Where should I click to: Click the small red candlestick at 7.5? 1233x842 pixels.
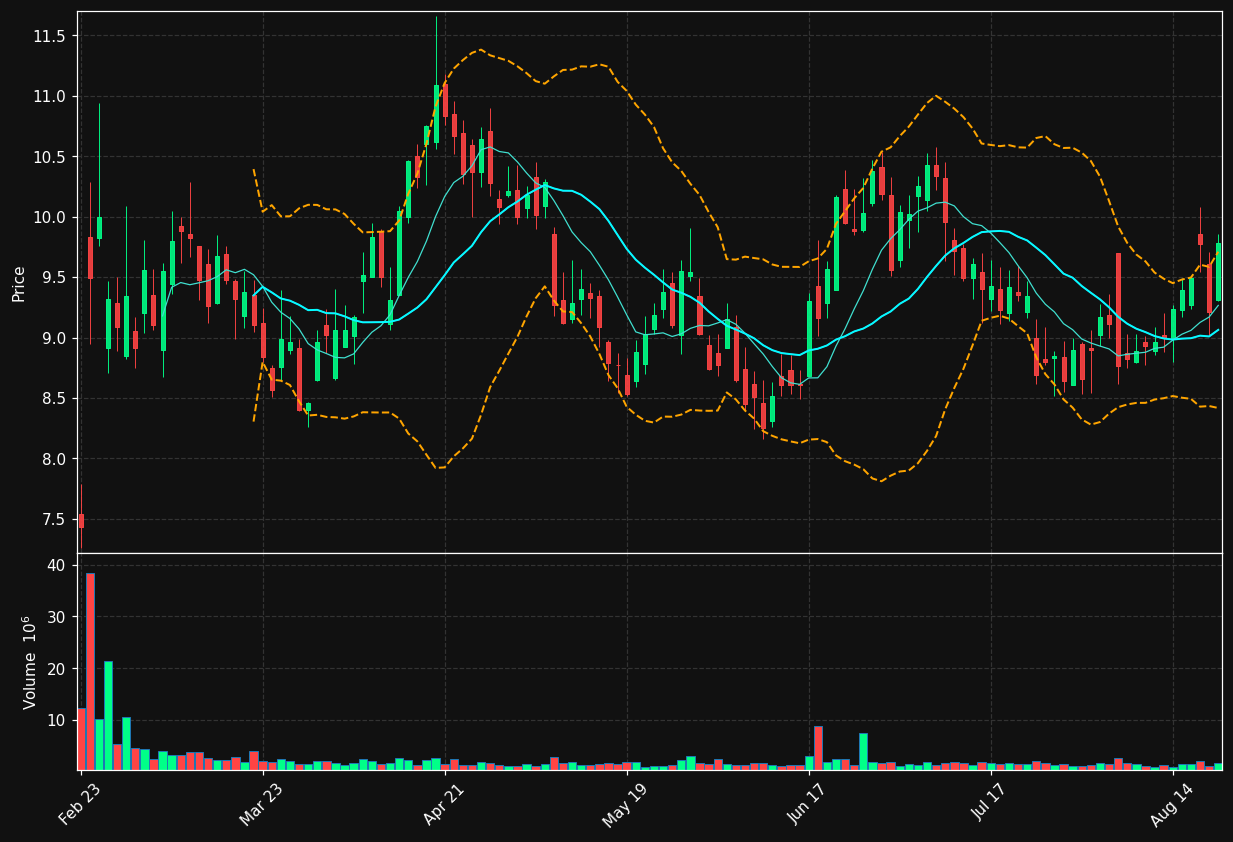click(81, 520)
